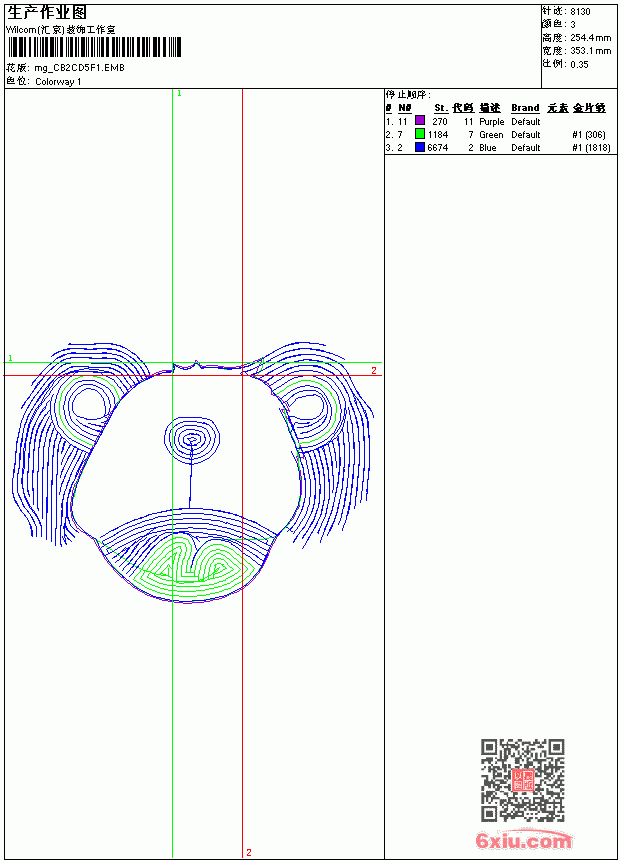Click the red marker 2 at the bottom guide
Image resolution: width=620 pixels, height=860 pixels.
point(249,852)
